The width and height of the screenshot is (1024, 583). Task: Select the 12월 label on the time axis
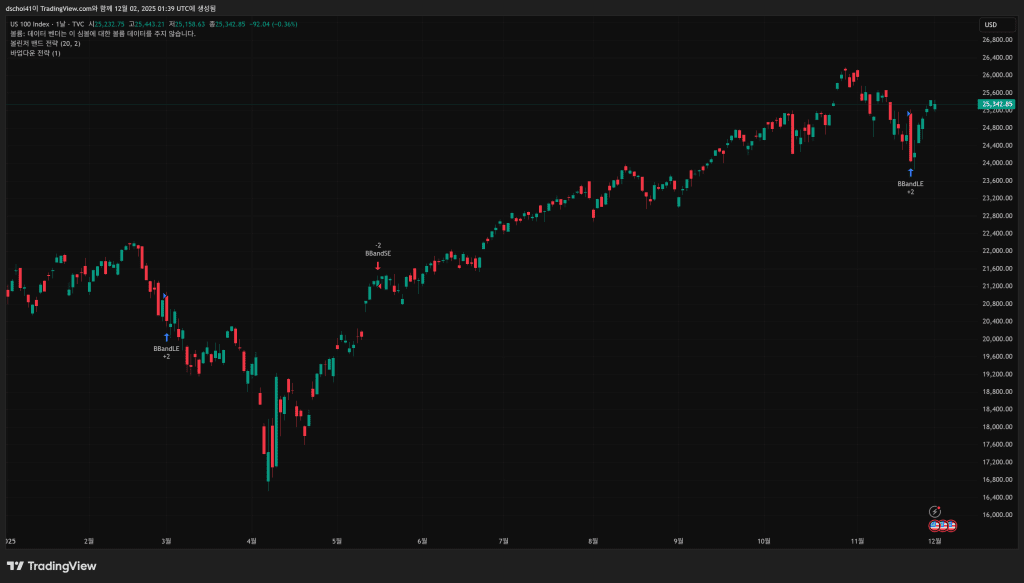[x=936, y=538]
